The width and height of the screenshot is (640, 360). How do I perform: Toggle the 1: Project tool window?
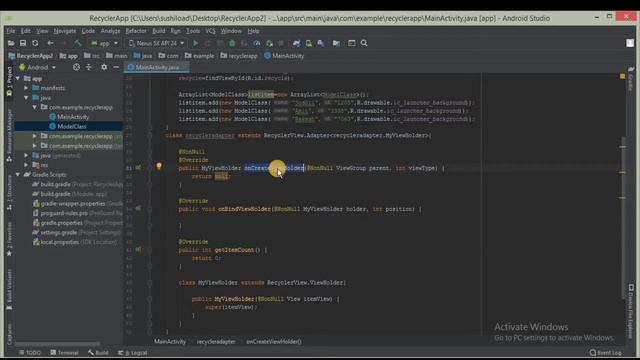[x=9, y=82]
